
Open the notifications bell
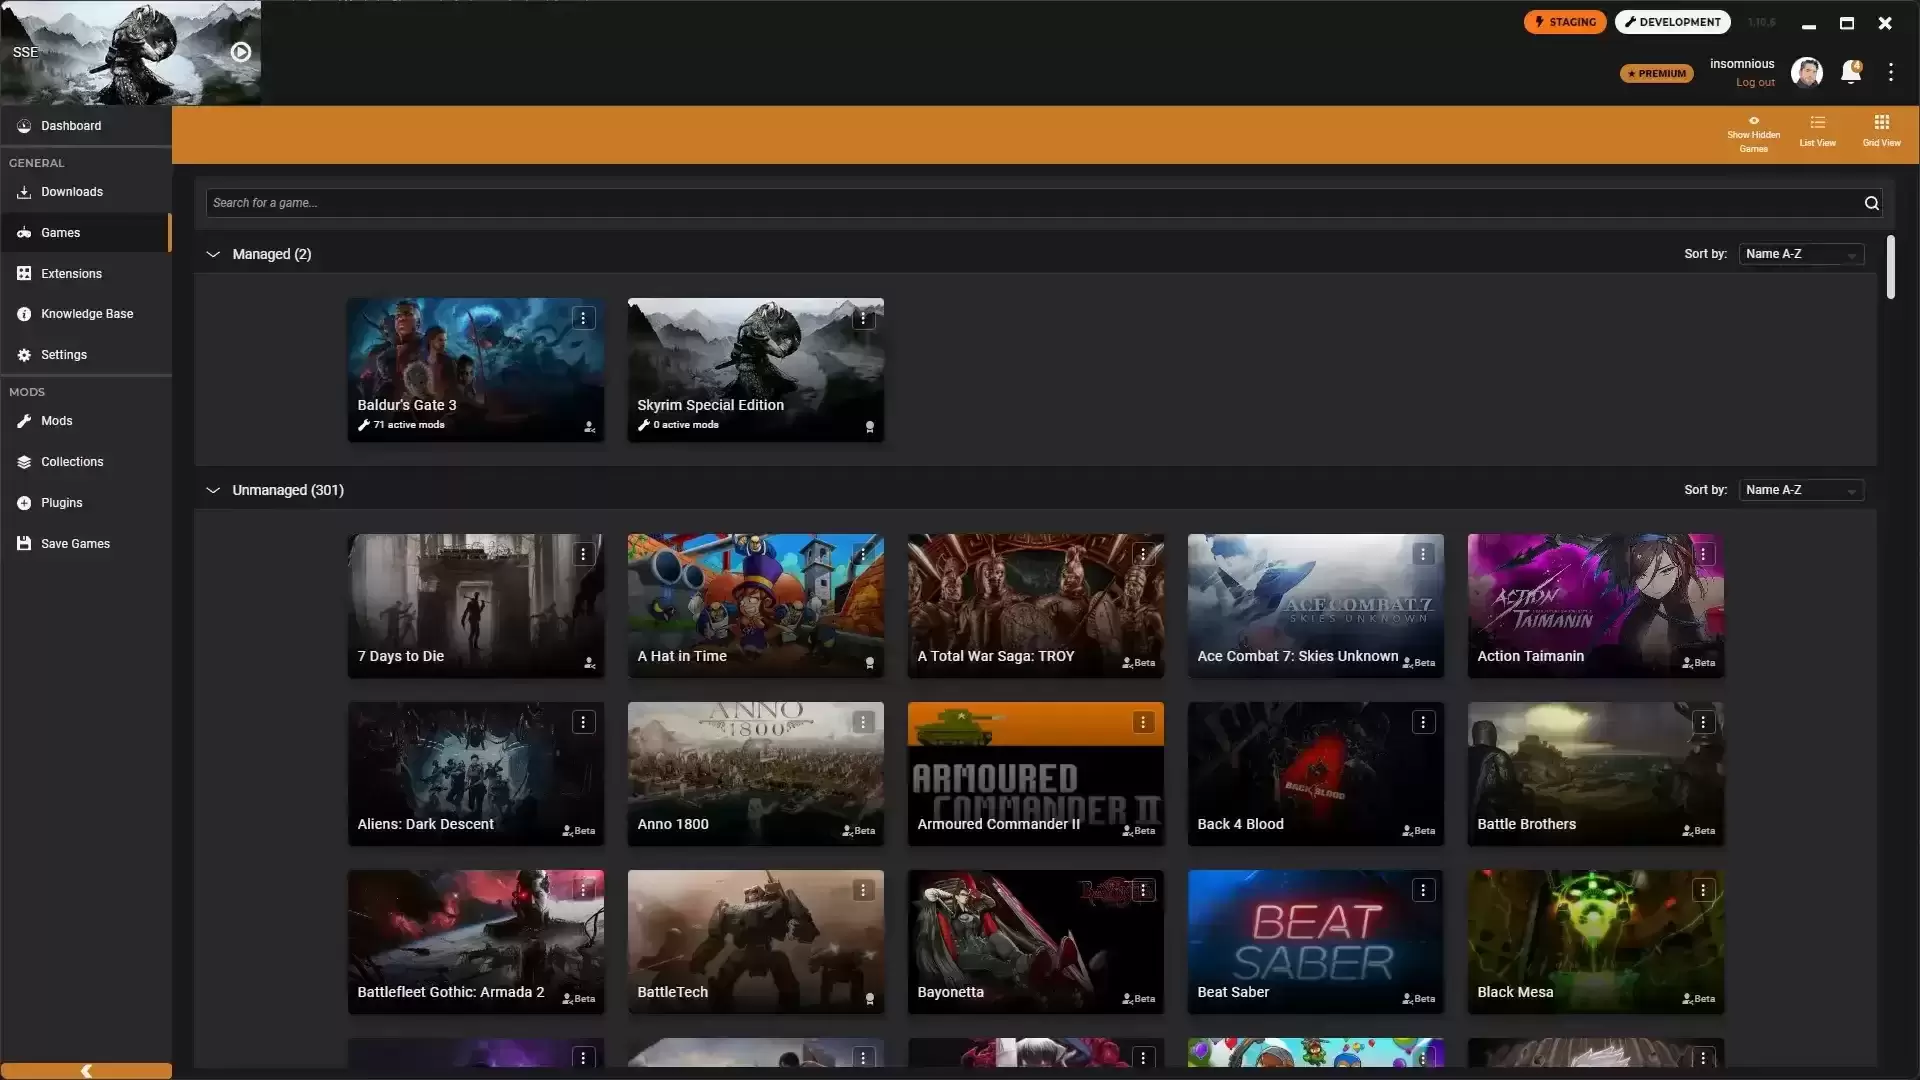(1850, 72)
